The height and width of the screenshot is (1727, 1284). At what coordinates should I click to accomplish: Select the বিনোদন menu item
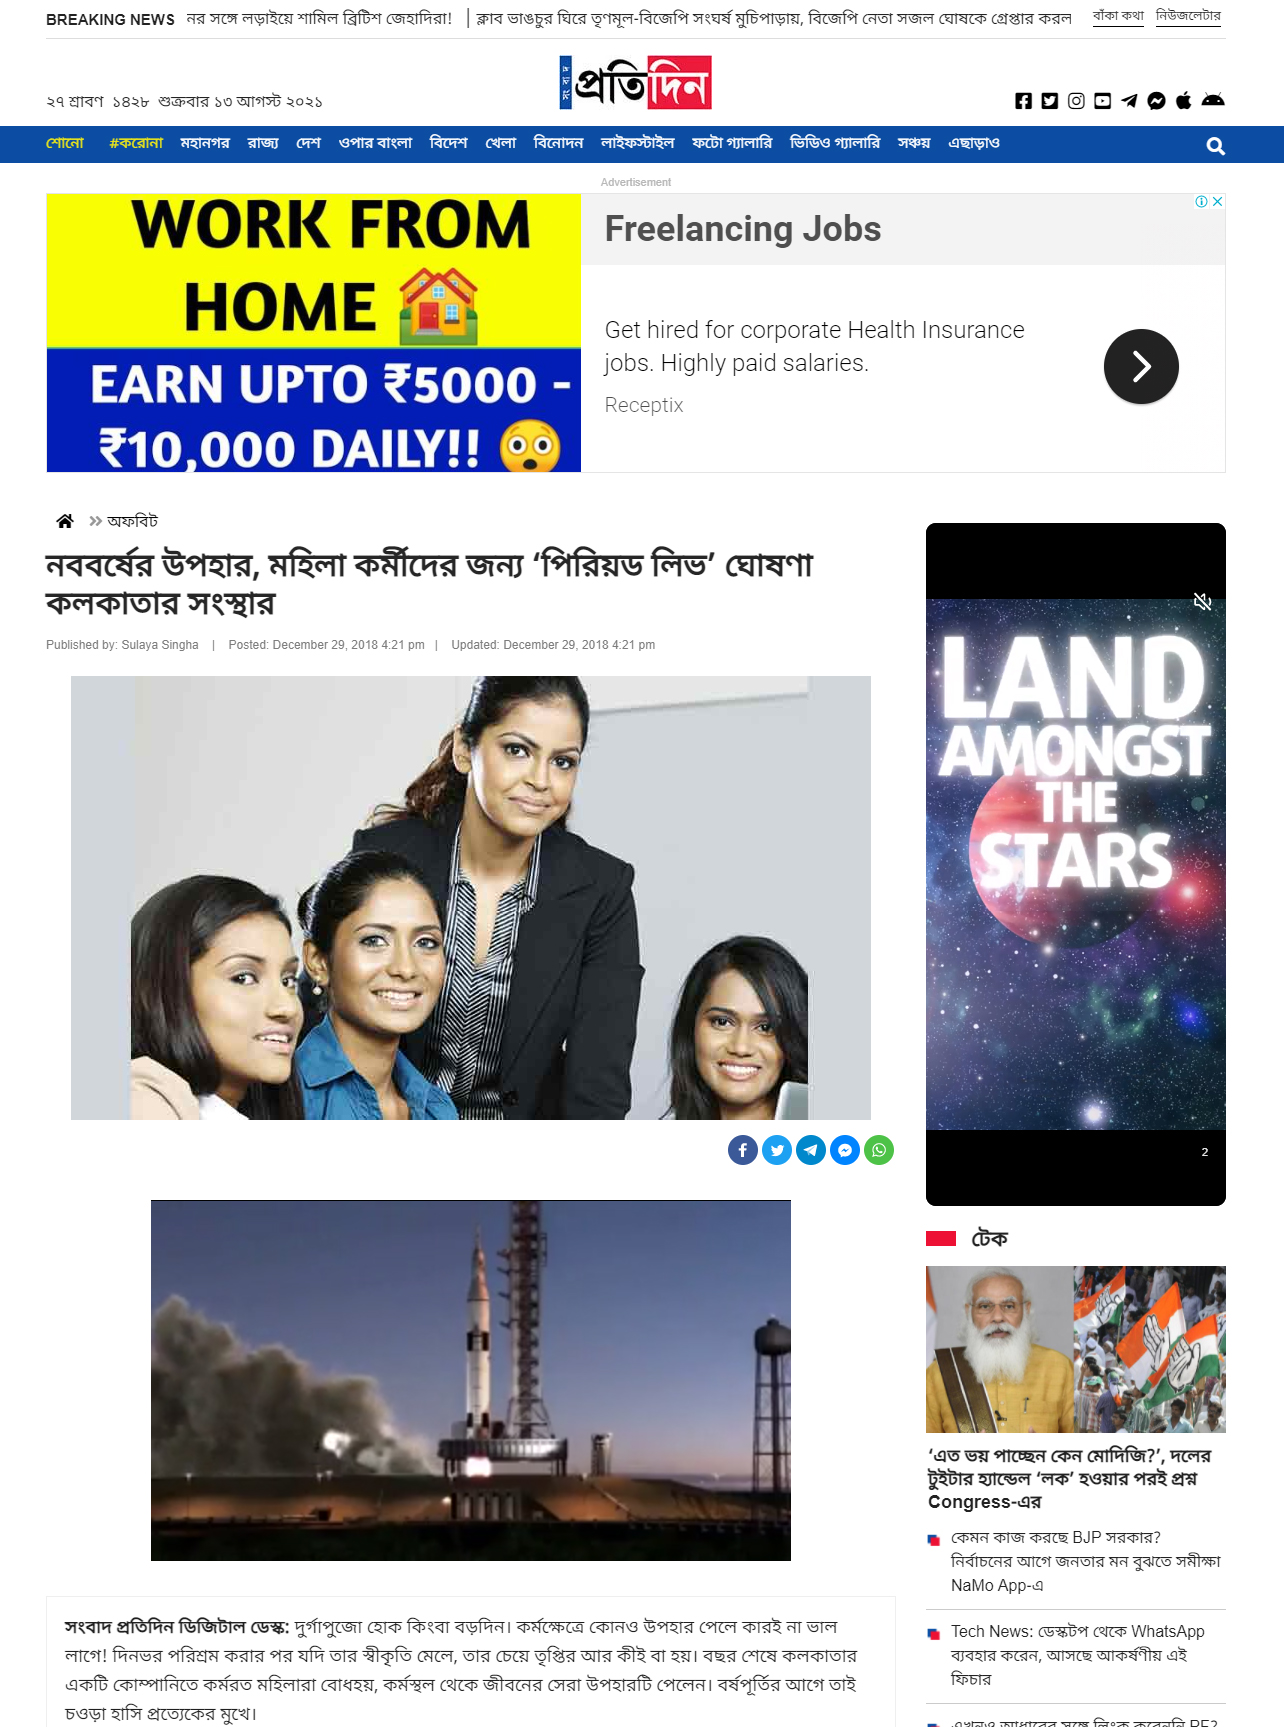[558, 143]
